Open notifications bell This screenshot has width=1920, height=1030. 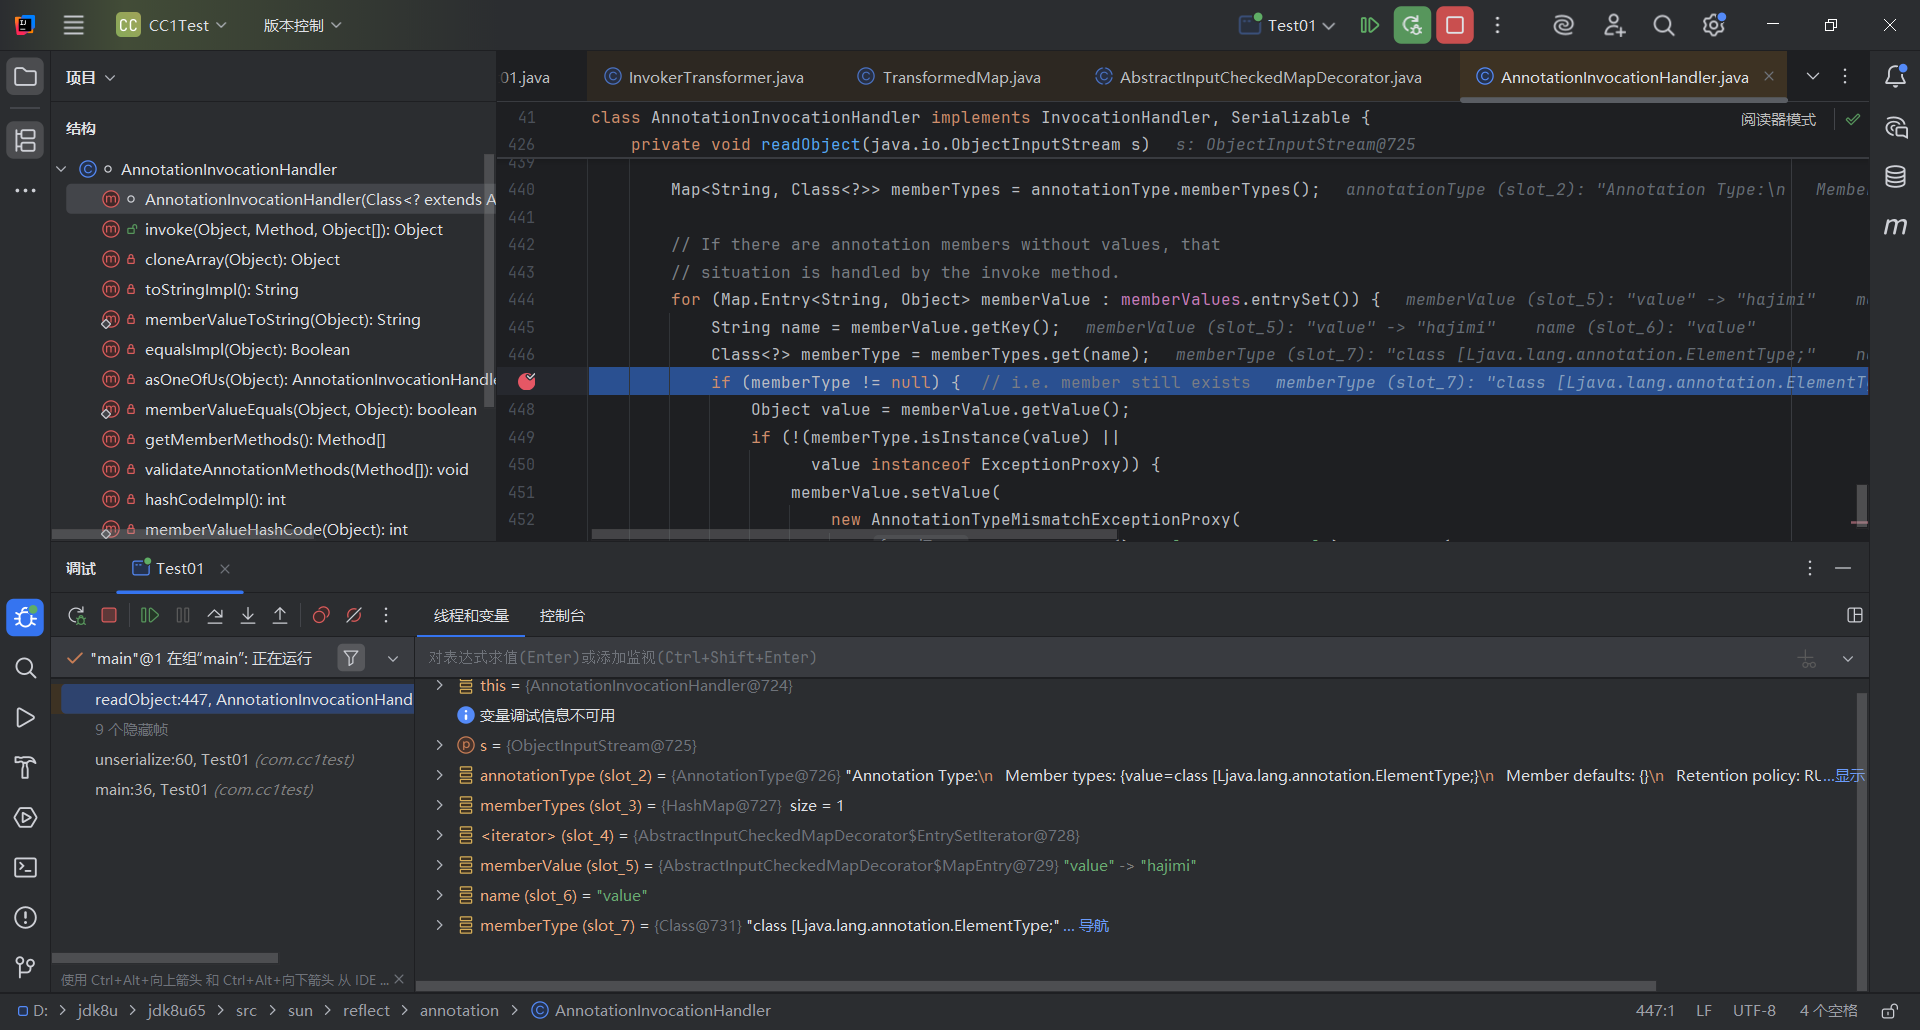click(x=1895, y=77)
